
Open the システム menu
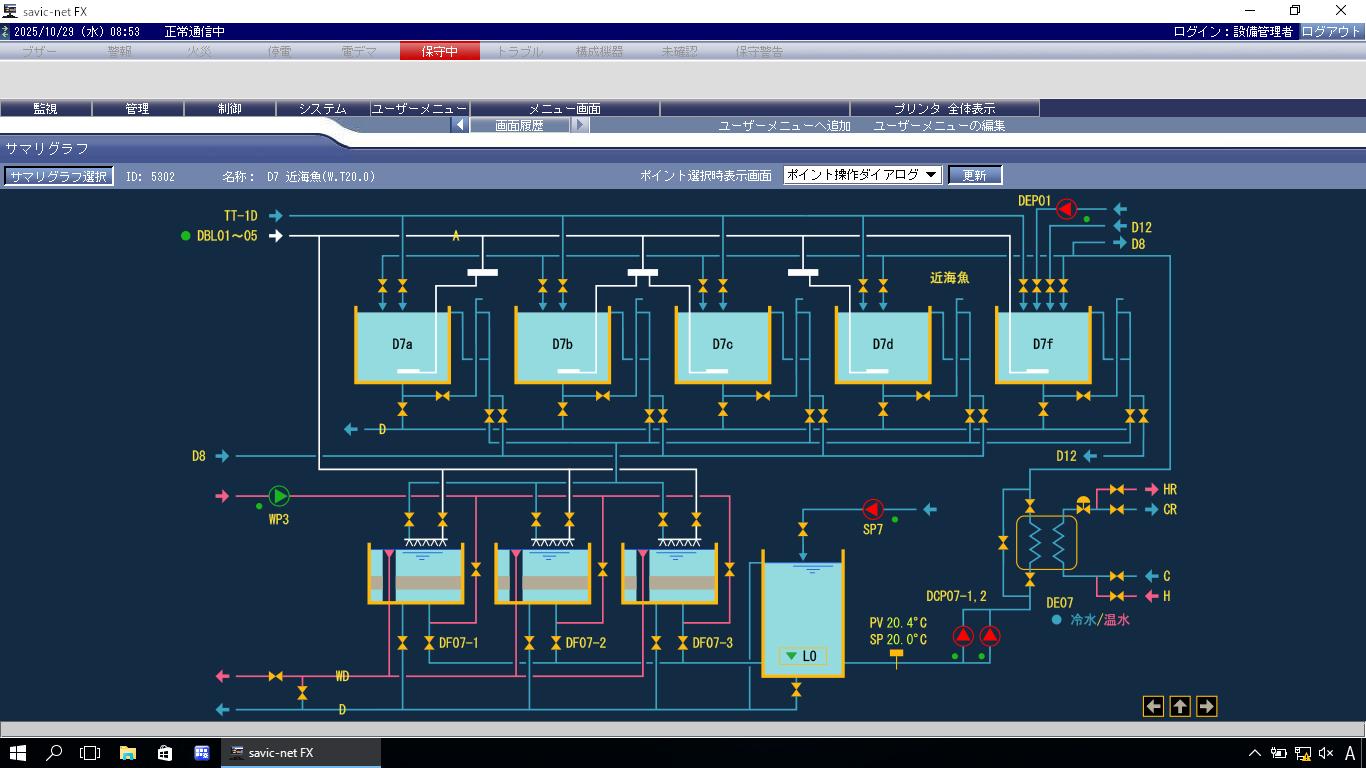[x=322, y=108]
